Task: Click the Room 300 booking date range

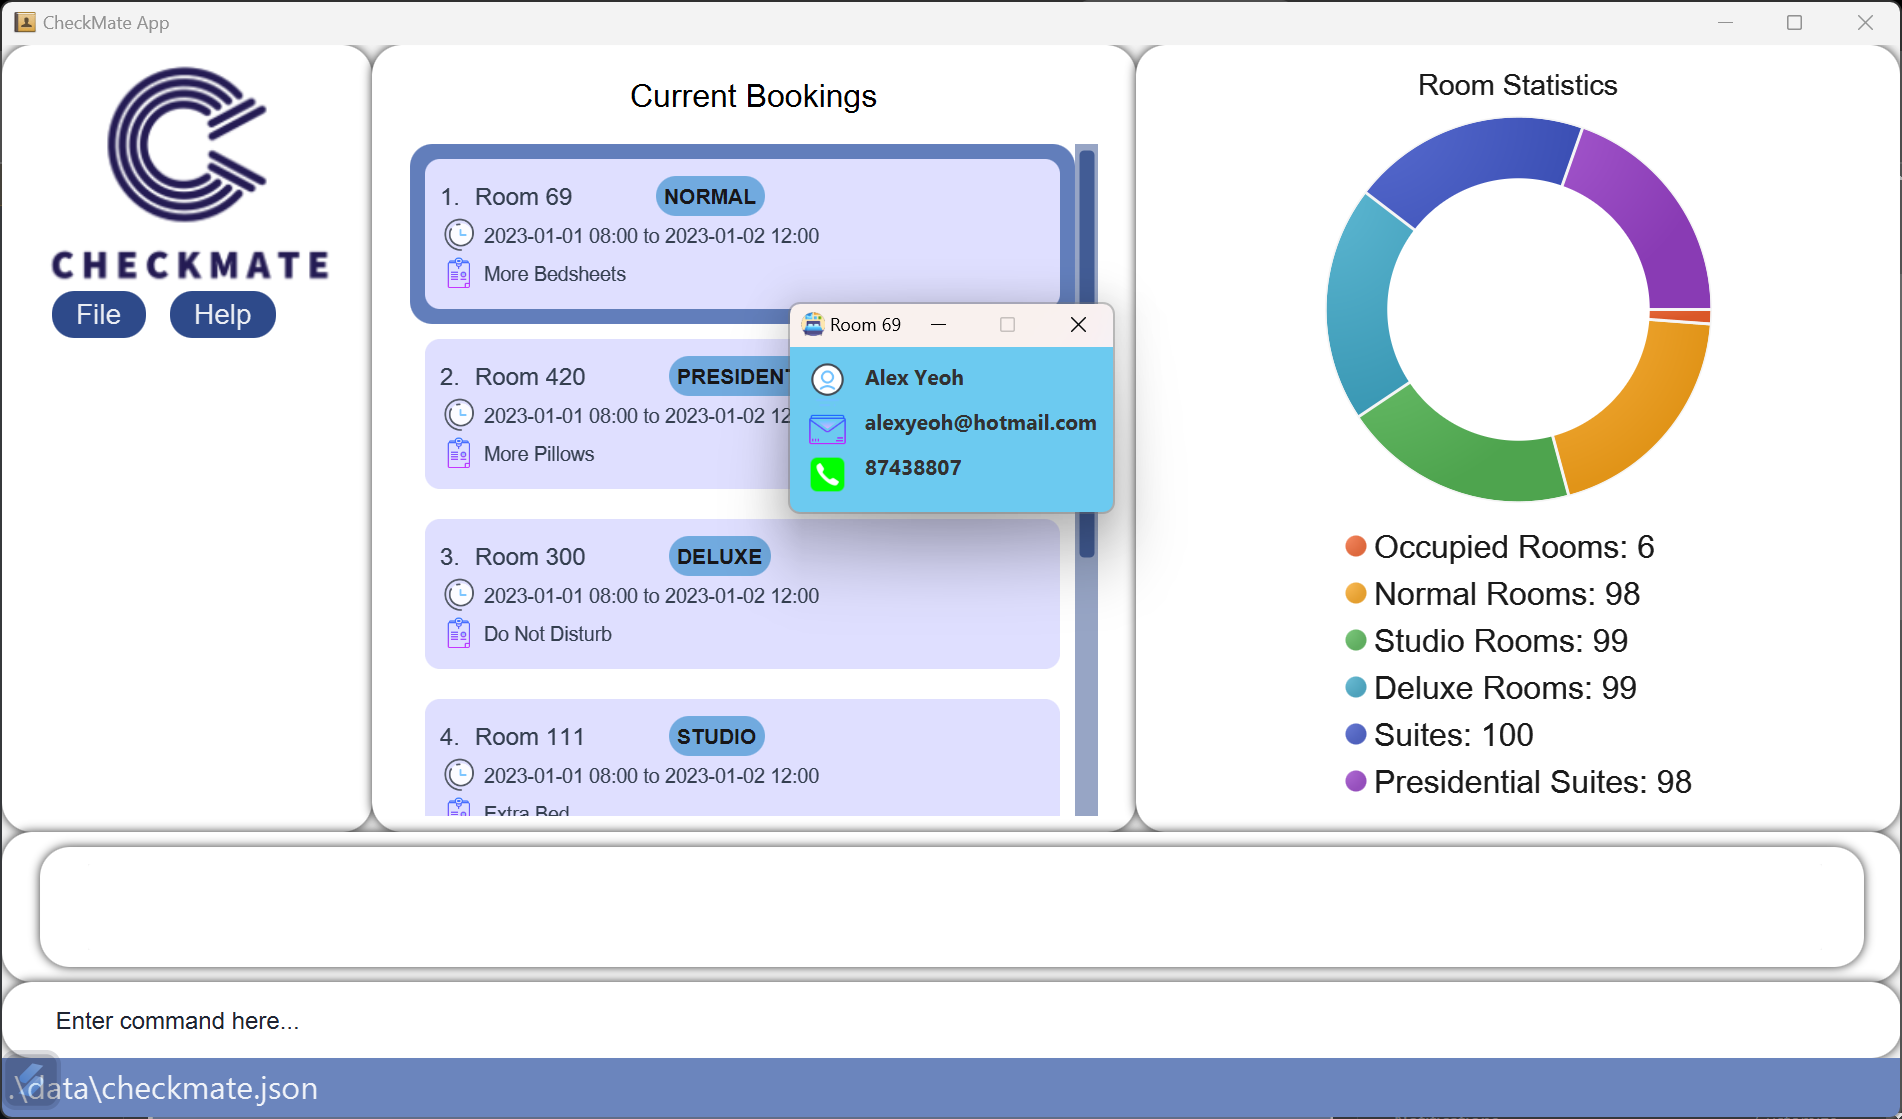Action: pyautogui.click(x=651, y=596)
